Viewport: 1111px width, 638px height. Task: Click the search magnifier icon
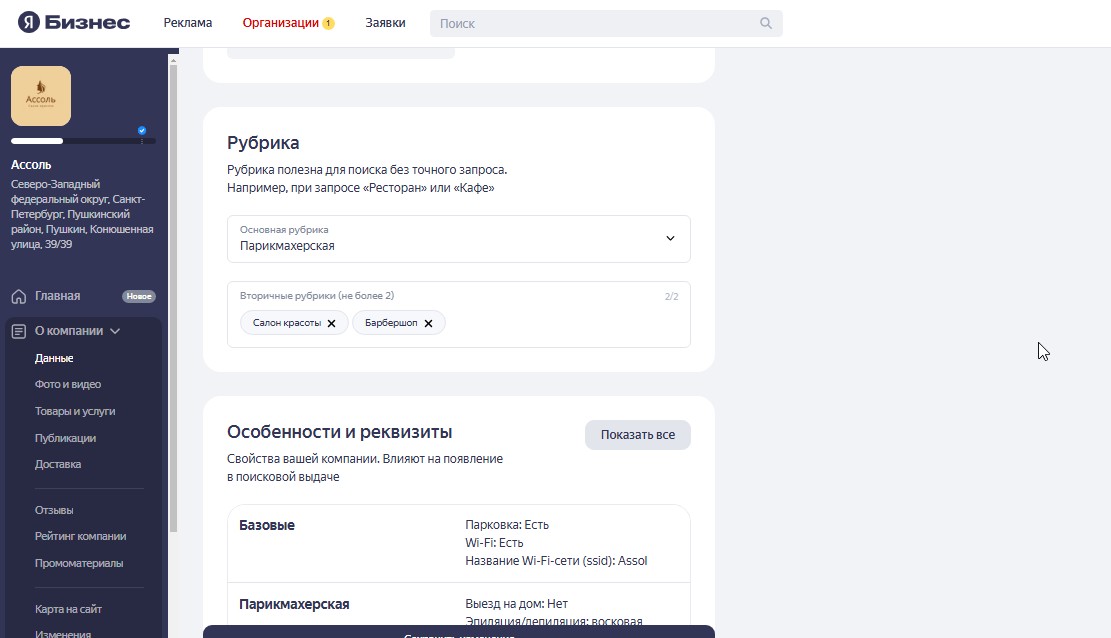(x=766, y=23)
